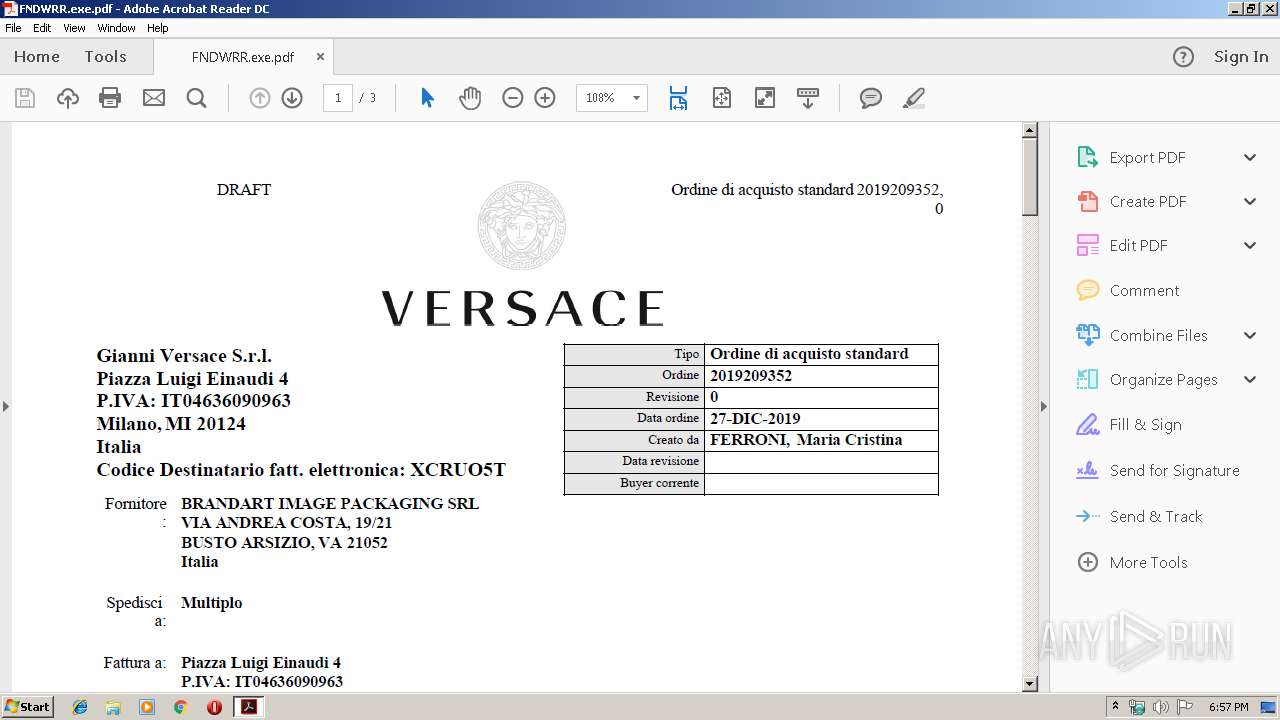Open the Opera browser taskbar icon

(214, 707)
